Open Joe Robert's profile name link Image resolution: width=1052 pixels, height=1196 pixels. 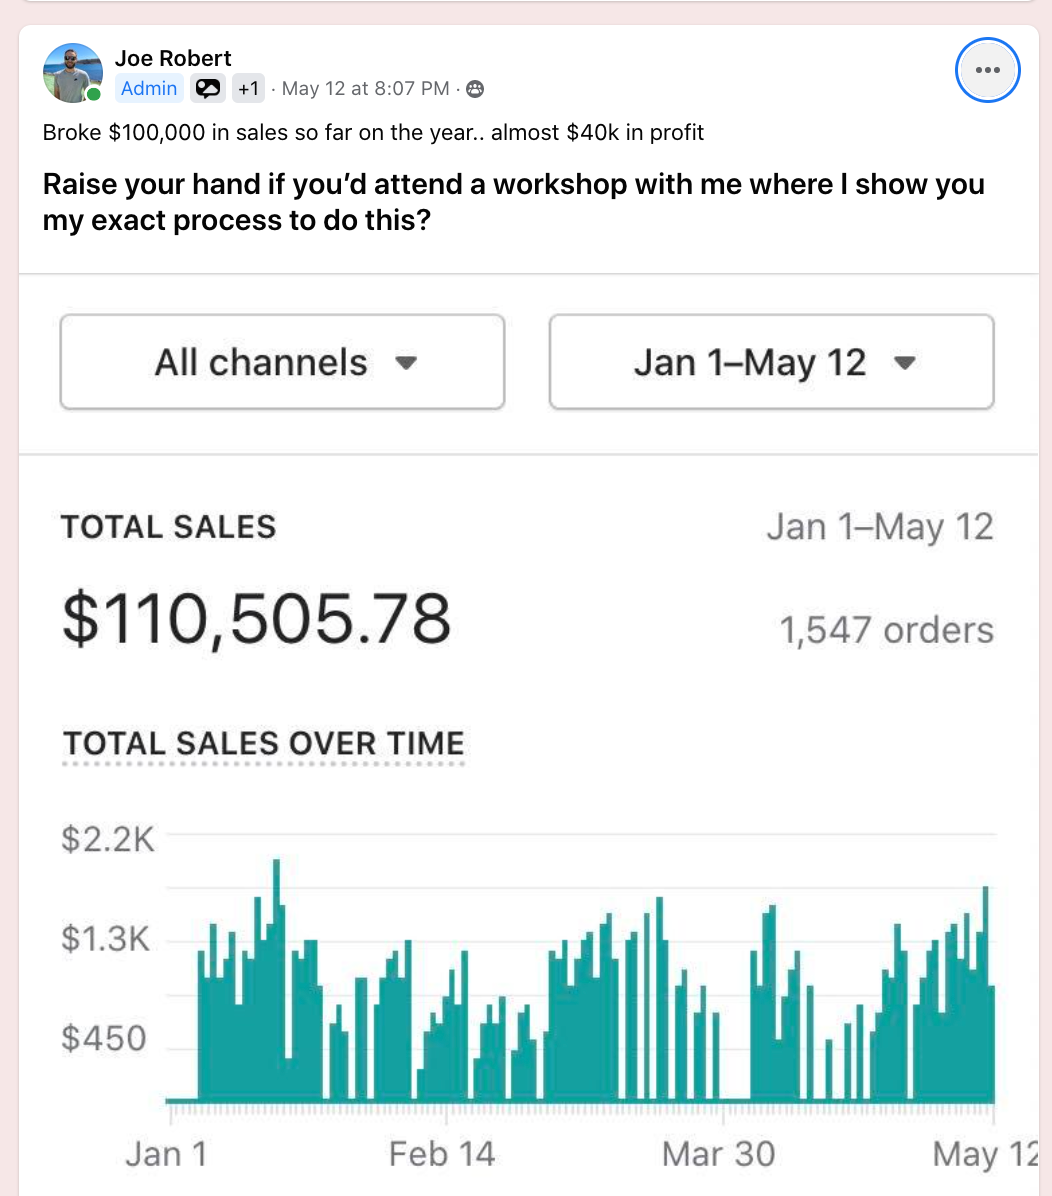(x=173, y=58)
